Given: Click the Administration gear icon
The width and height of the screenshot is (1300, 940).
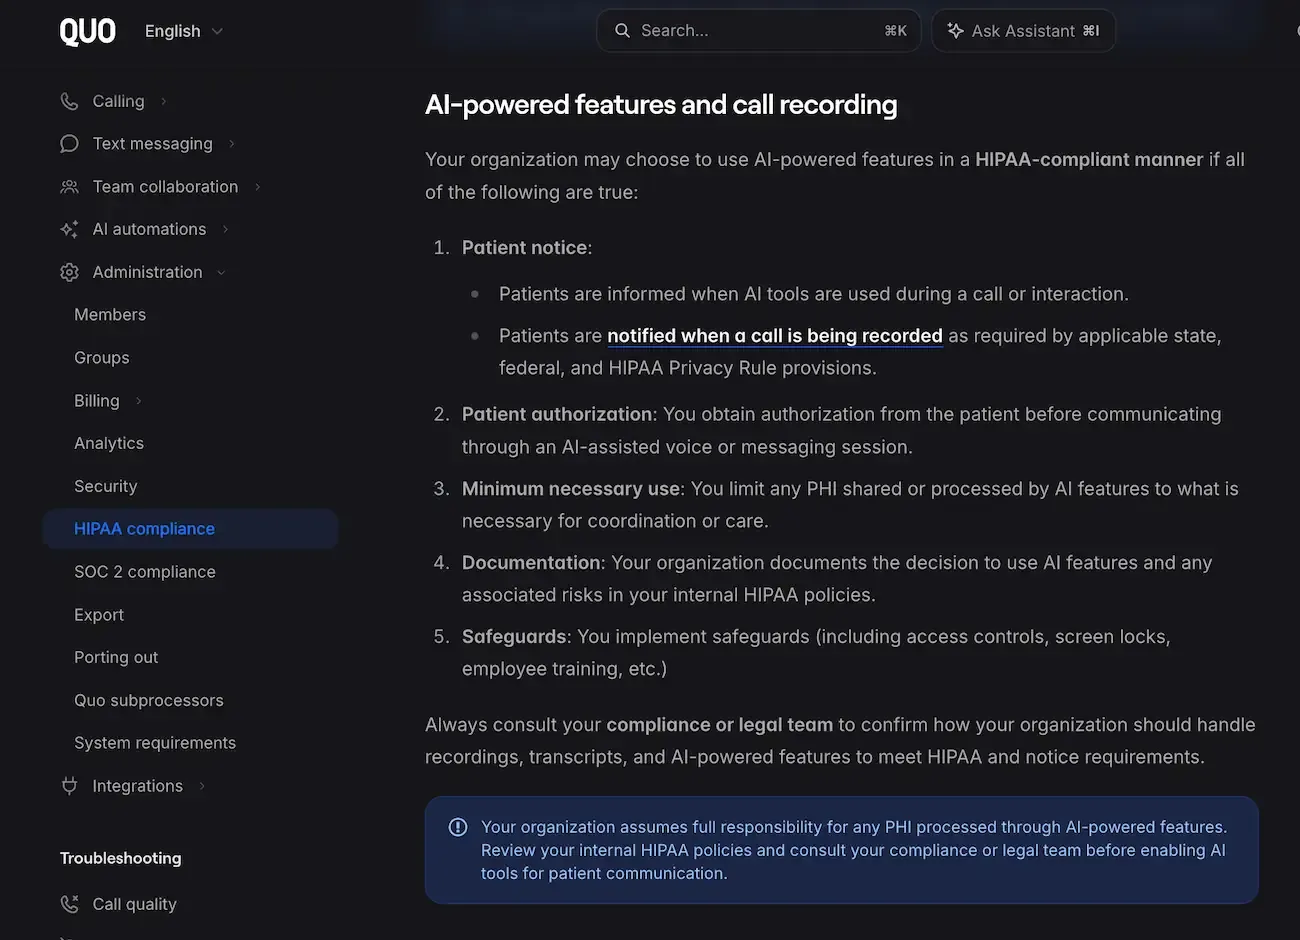Looking at the screenshot, I should (x=69, y=272).
